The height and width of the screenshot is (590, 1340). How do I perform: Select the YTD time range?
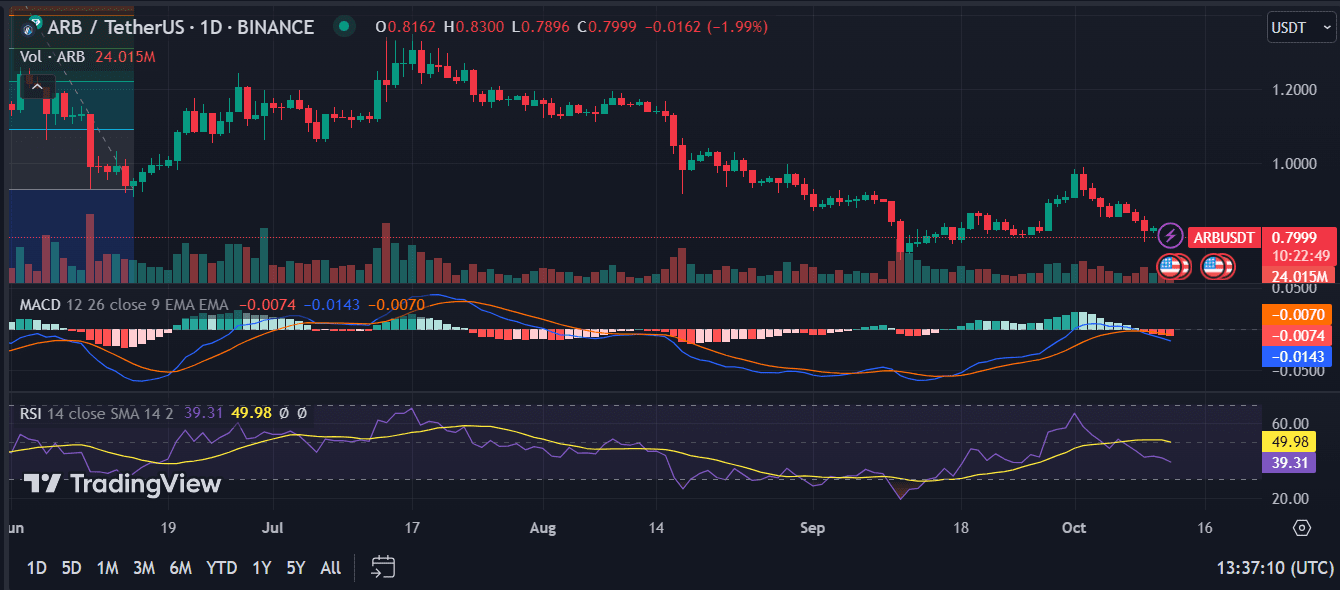click(x=221, y=568)
